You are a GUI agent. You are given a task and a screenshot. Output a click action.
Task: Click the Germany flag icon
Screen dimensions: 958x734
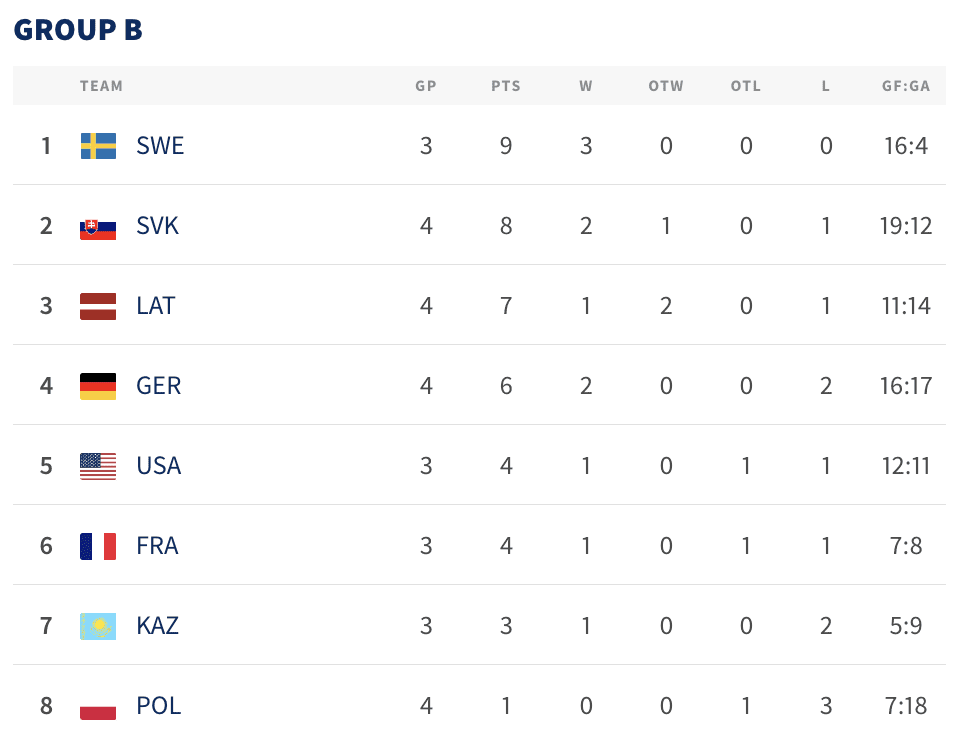tap(98, 386)
